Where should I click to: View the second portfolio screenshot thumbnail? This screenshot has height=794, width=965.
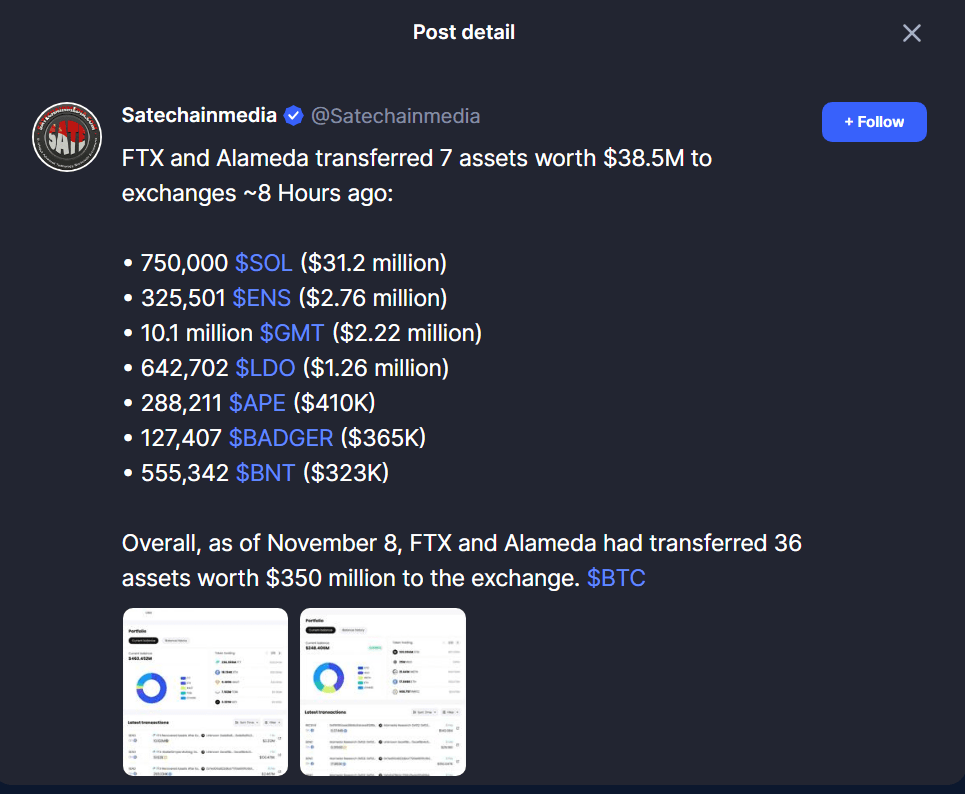click(x=383, y=692)
